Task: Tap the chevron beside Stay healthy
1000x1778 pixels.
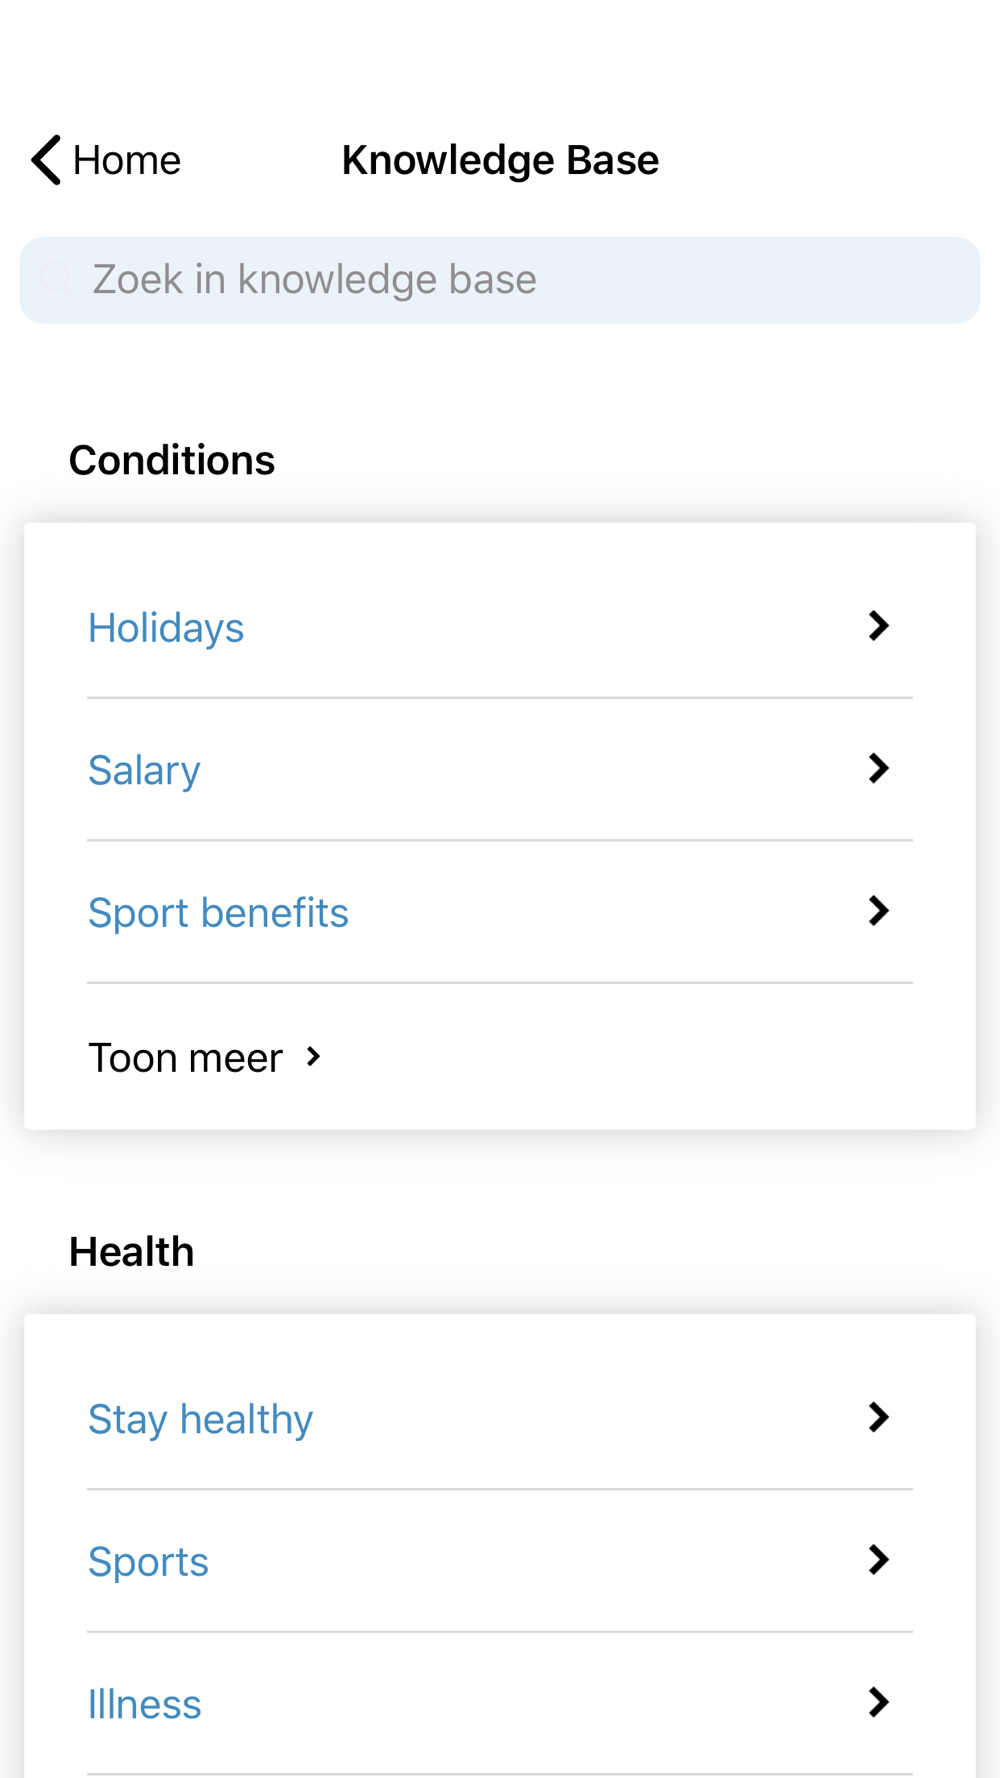Action: pos(878,1418)
